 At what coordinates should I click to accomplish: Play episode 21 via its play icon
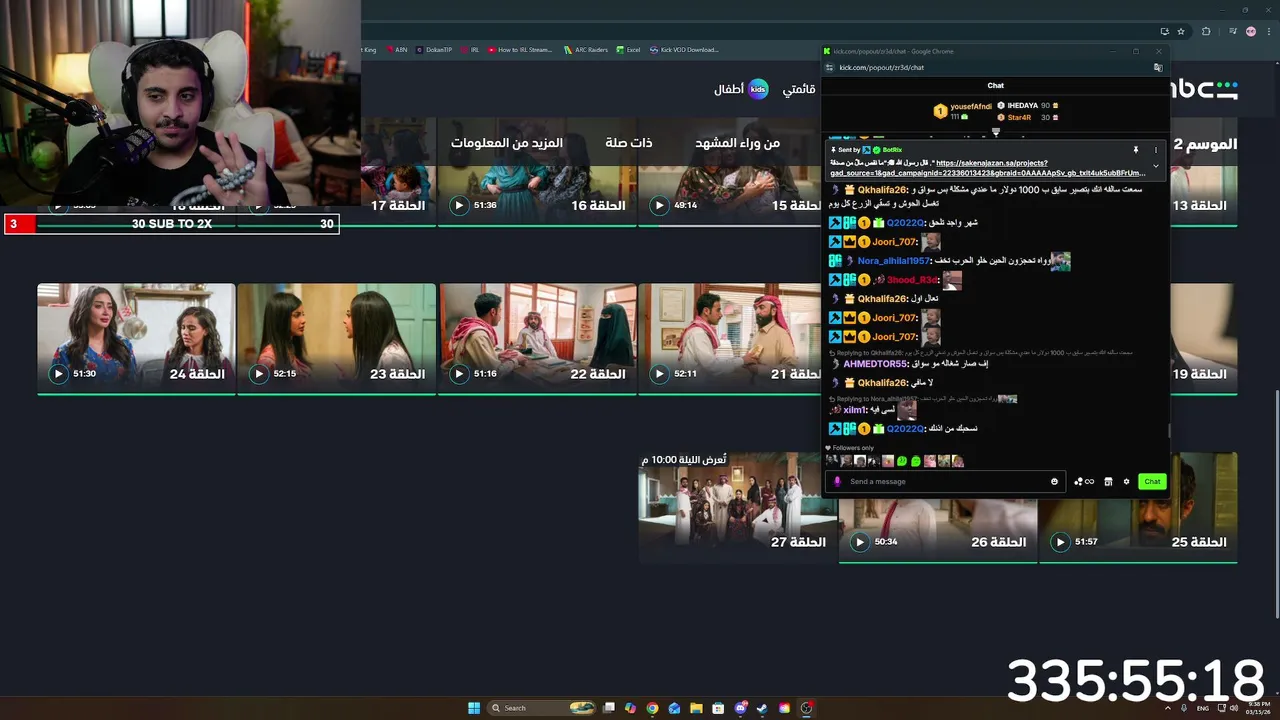[x=659, y=374]
